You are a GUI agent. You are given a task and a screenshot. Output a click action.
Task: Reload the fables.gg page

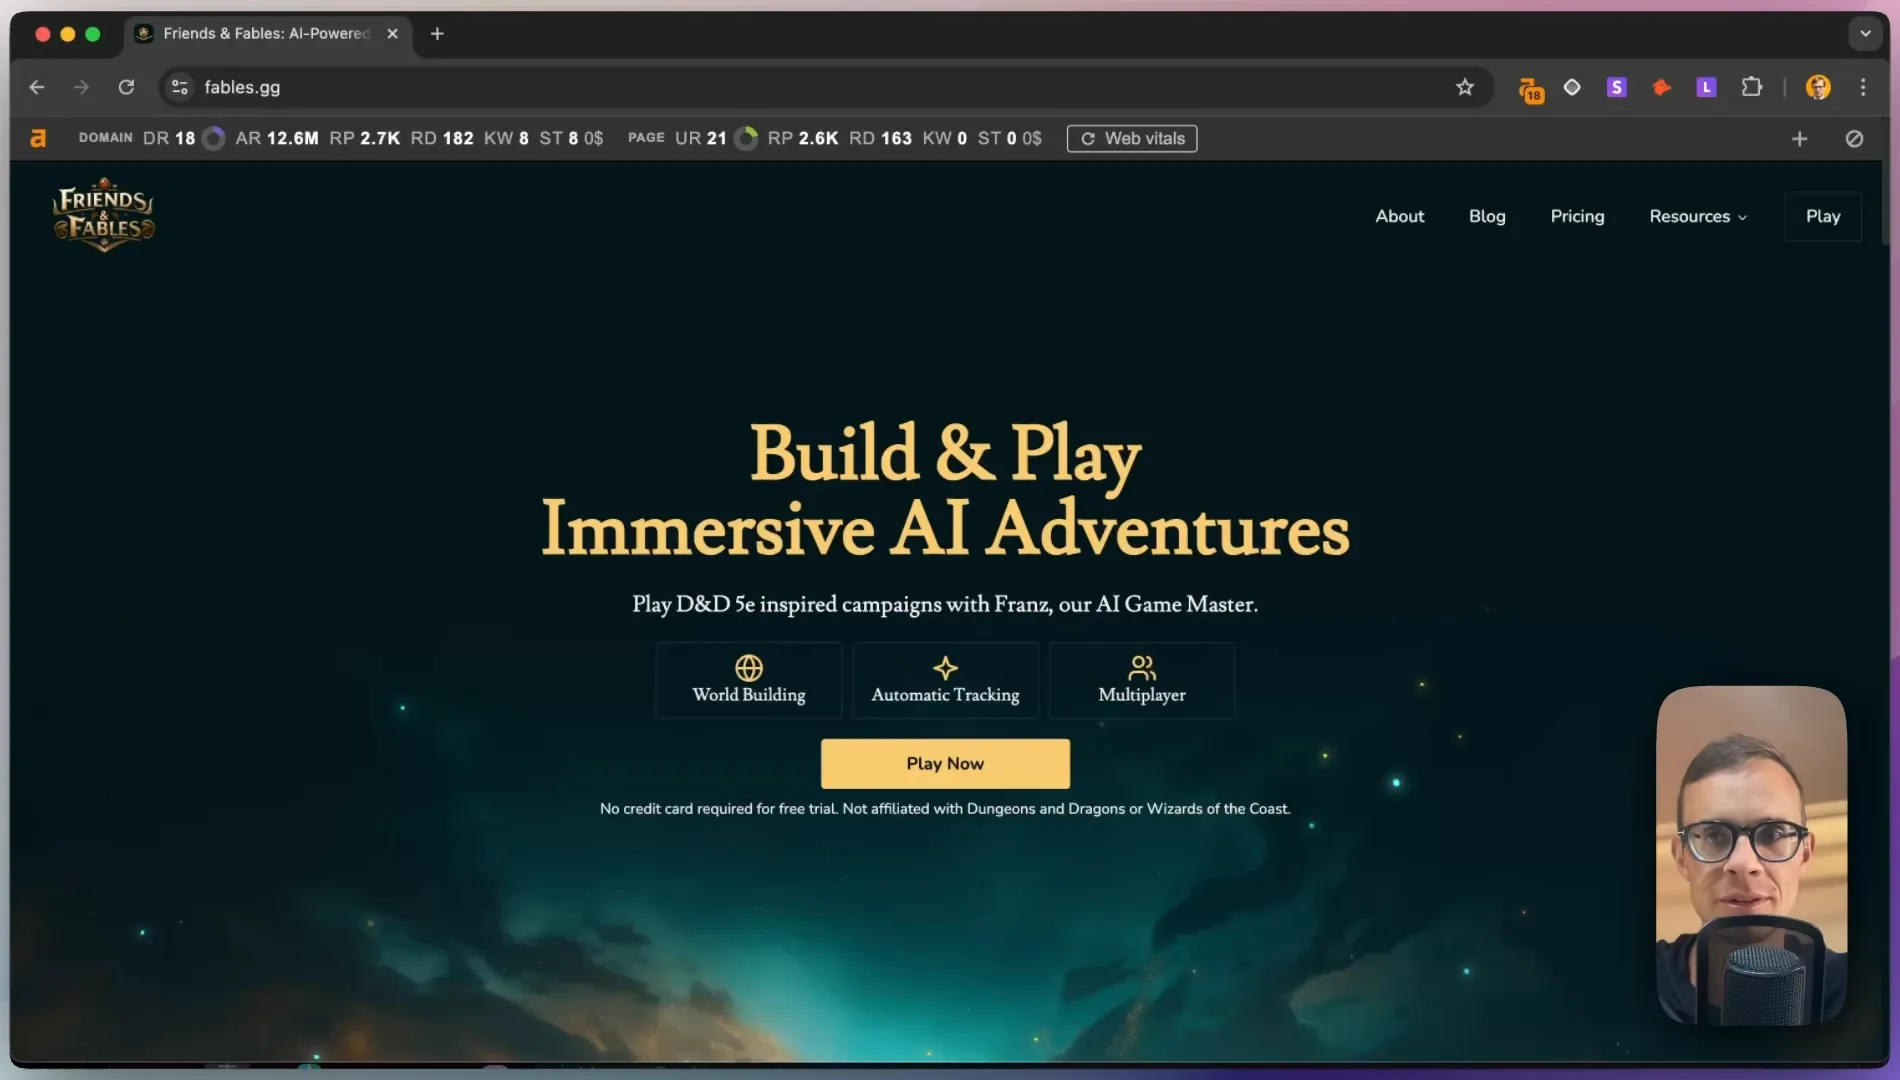(x=126, y=88)
